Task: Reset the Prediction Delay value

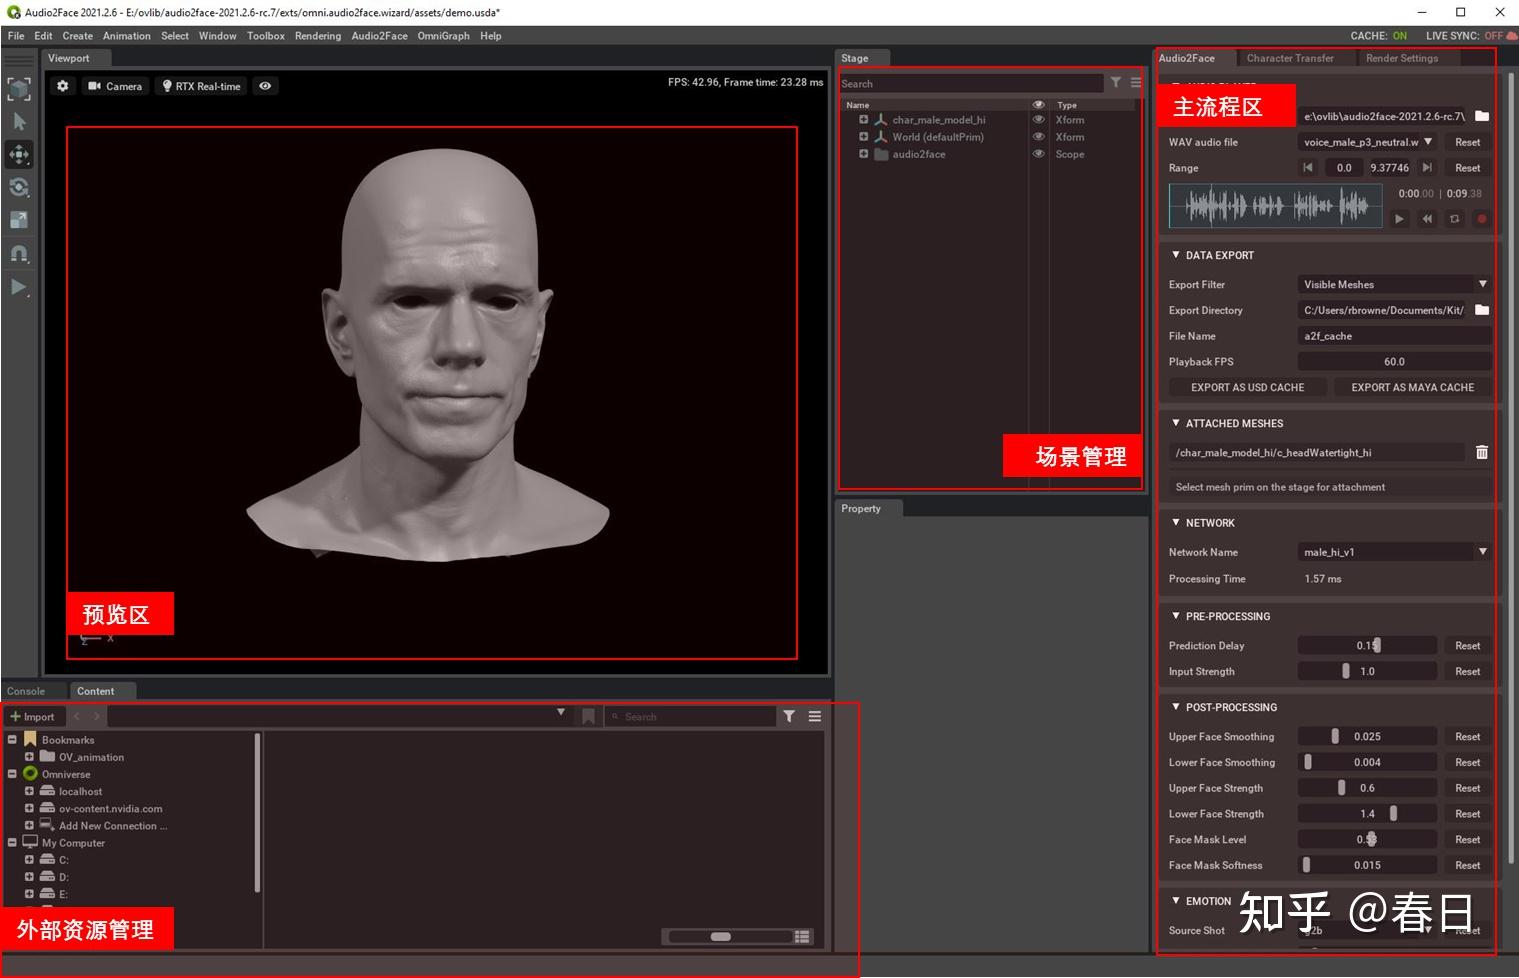Action: click(1467, 646)
